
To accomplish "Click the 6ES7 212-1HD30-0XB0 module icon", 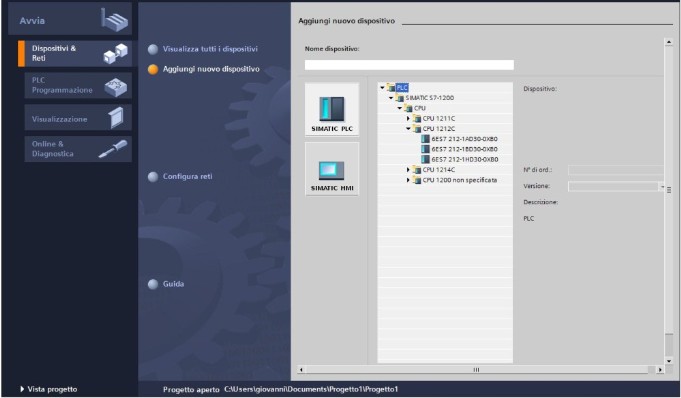I will (x=425, y=159).
